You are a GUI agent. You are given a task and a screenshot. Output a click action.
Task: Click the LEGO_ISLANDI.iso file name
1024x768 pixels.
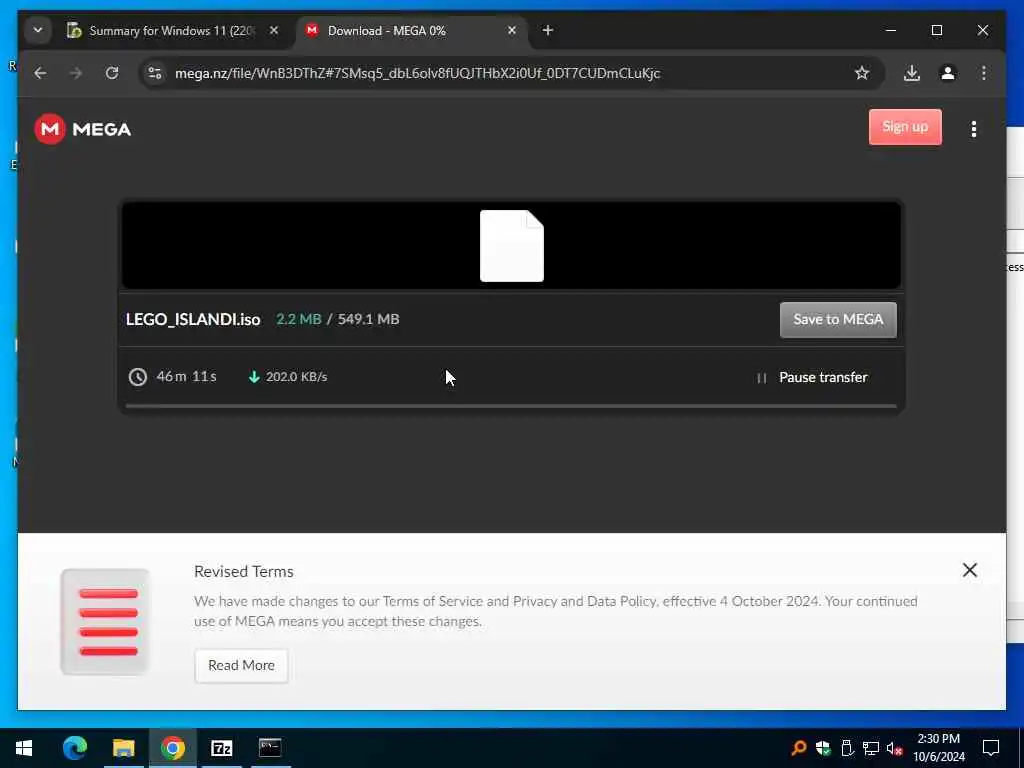click(193, 319)
